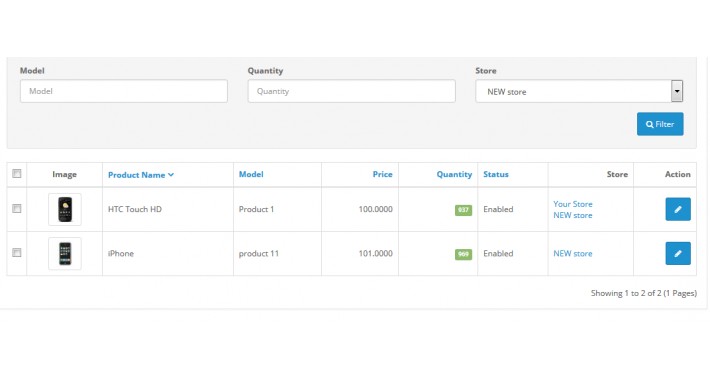
Task: Click the Action column header
Action: [x=677, y=174]
